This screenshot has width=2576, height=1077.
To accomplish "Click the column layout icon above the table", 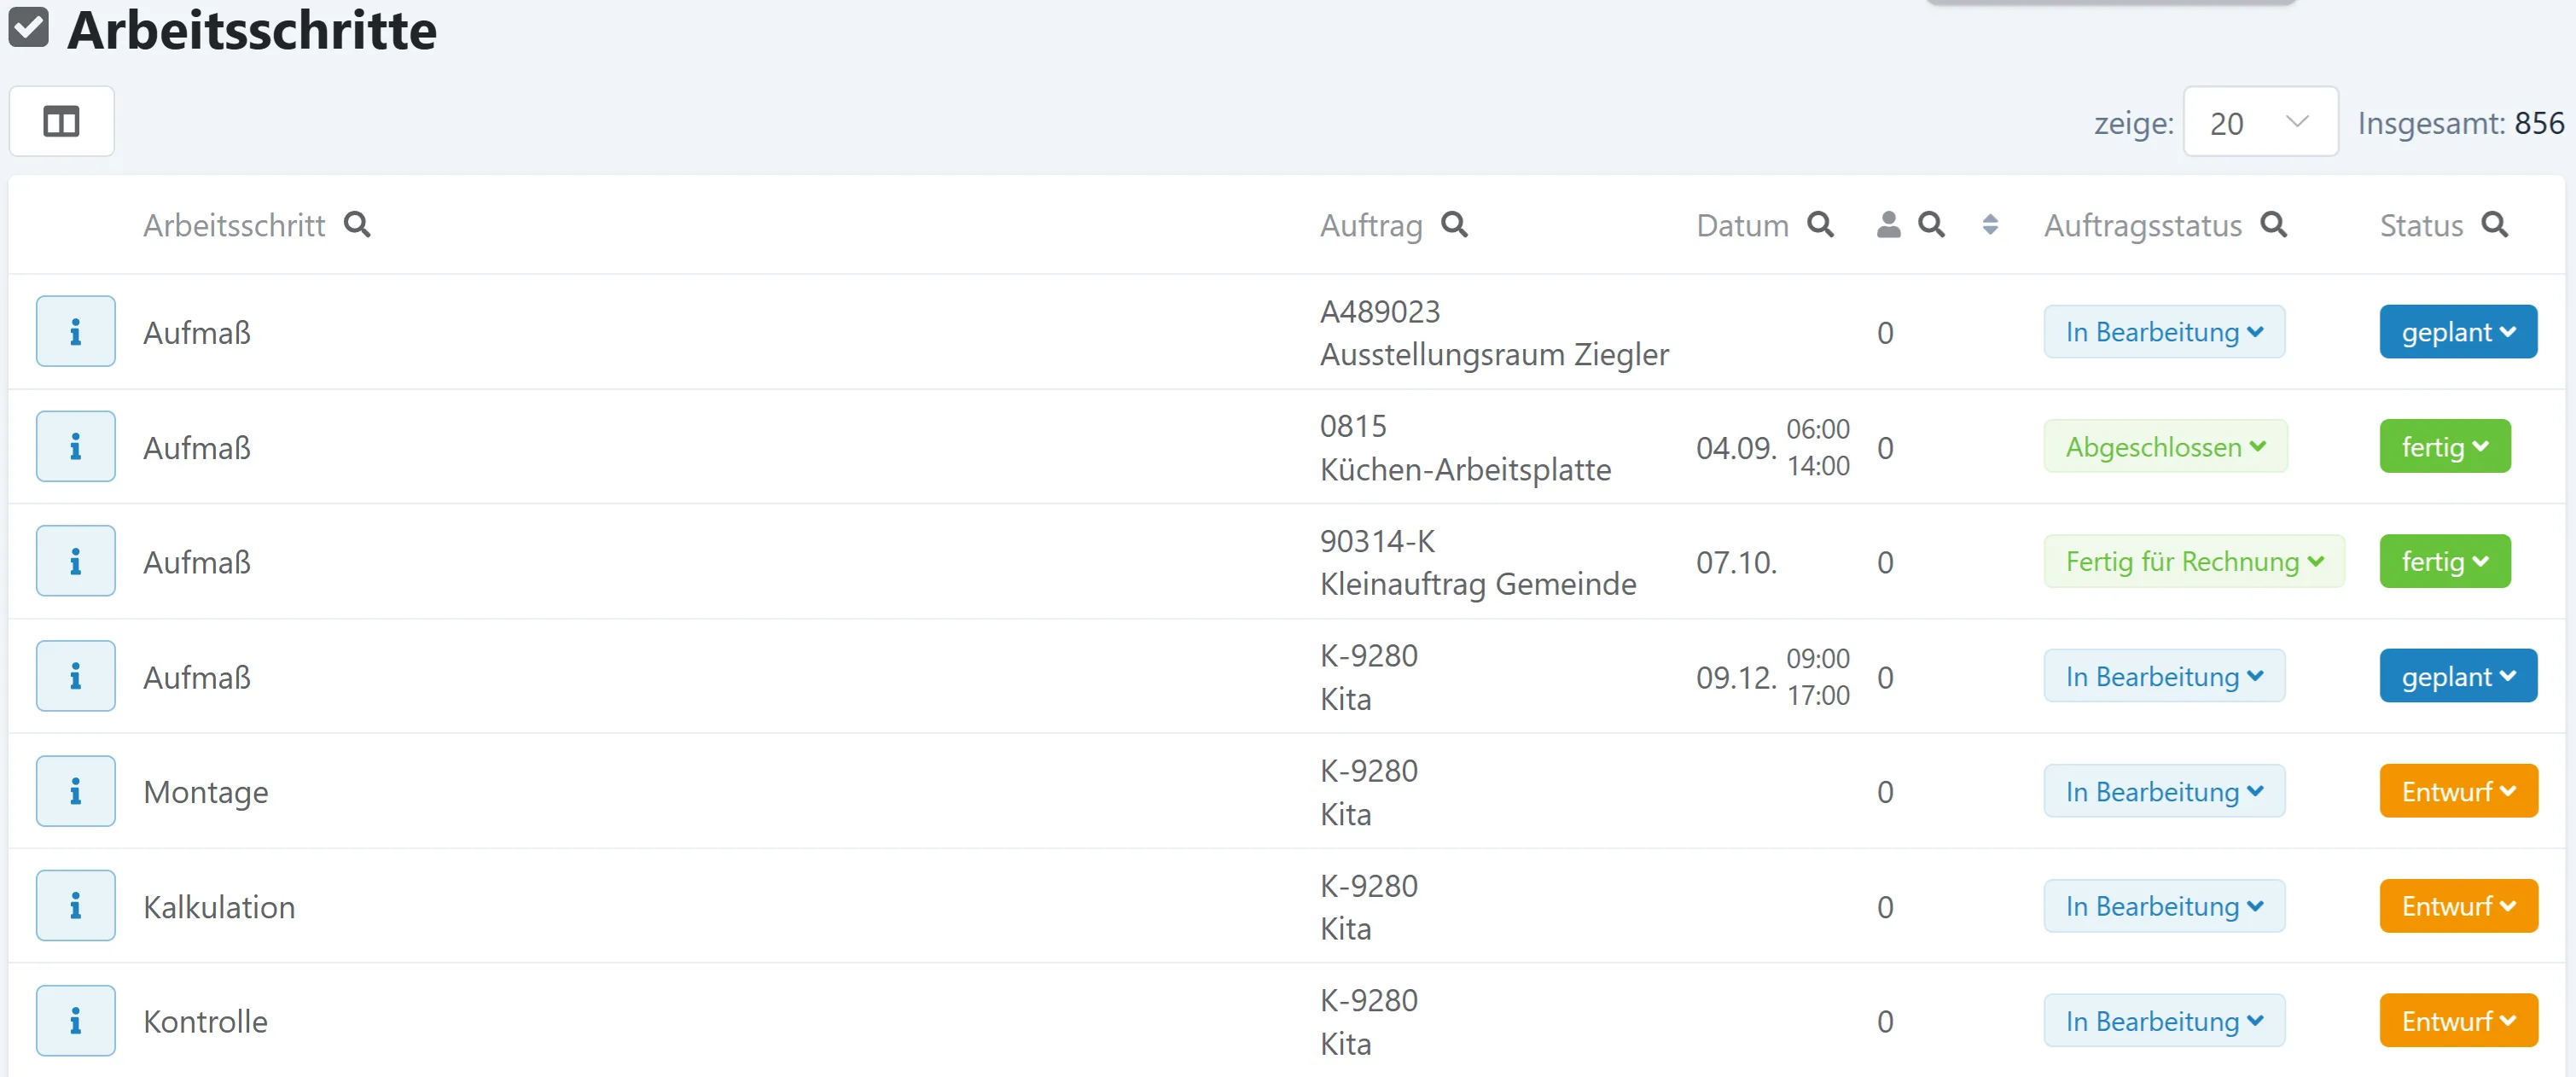I will click(x=61, y=121).
